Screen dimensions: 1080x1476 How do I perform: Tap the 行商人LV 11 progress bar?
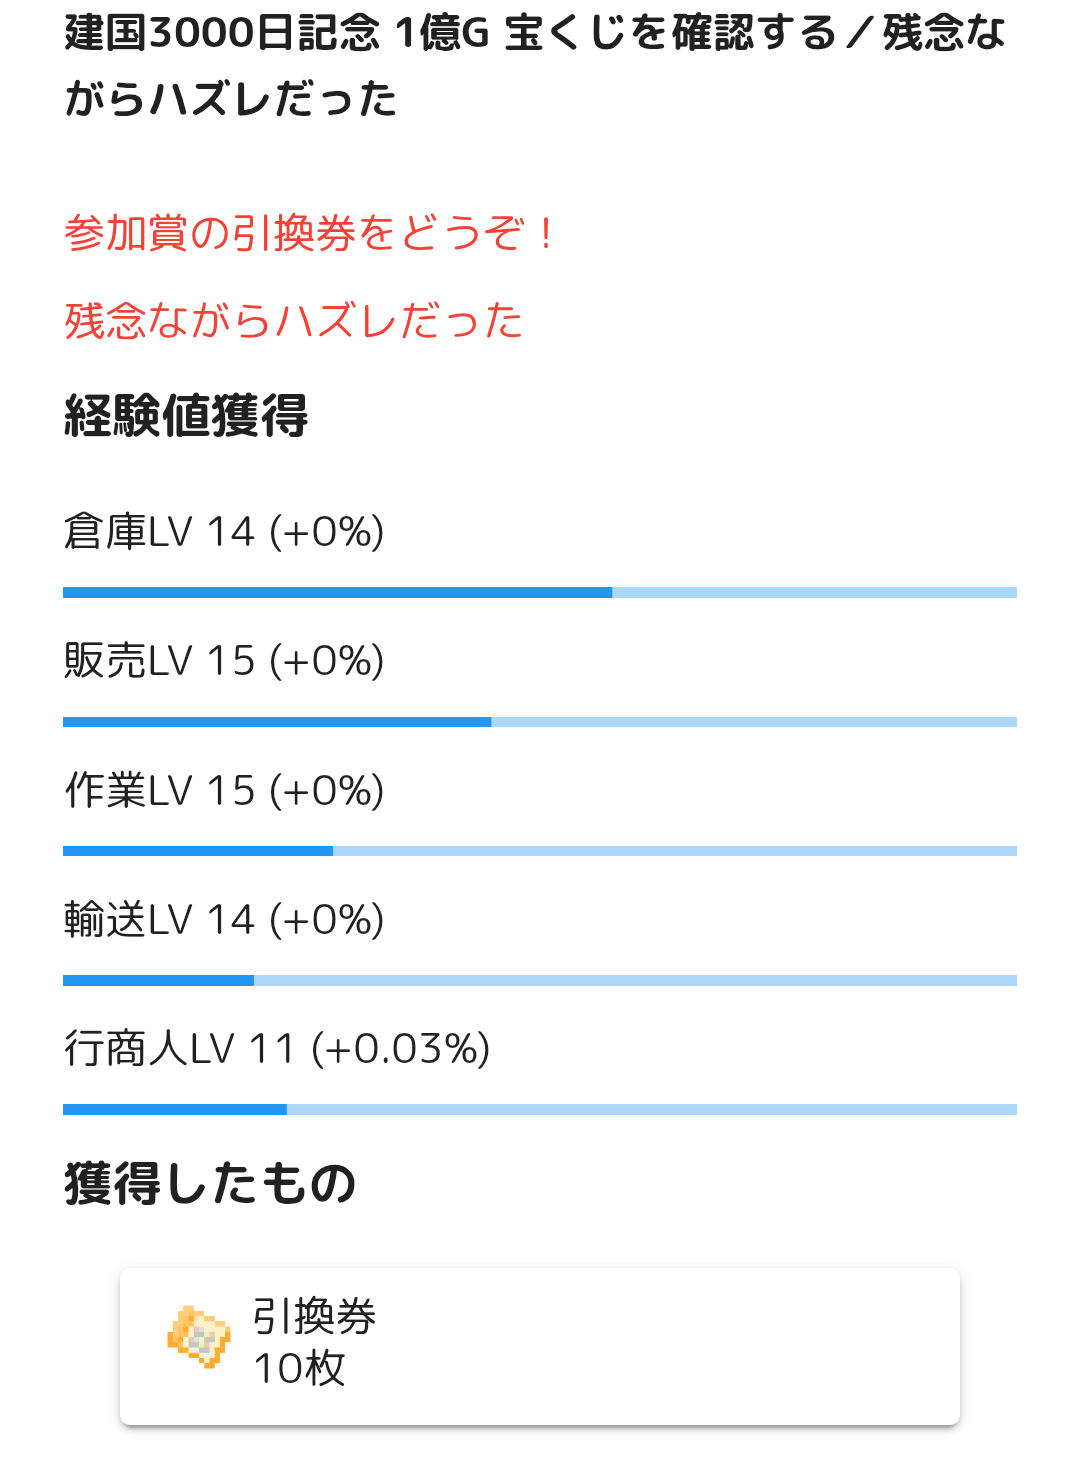pyautogui.click(x=540, y=1110)
